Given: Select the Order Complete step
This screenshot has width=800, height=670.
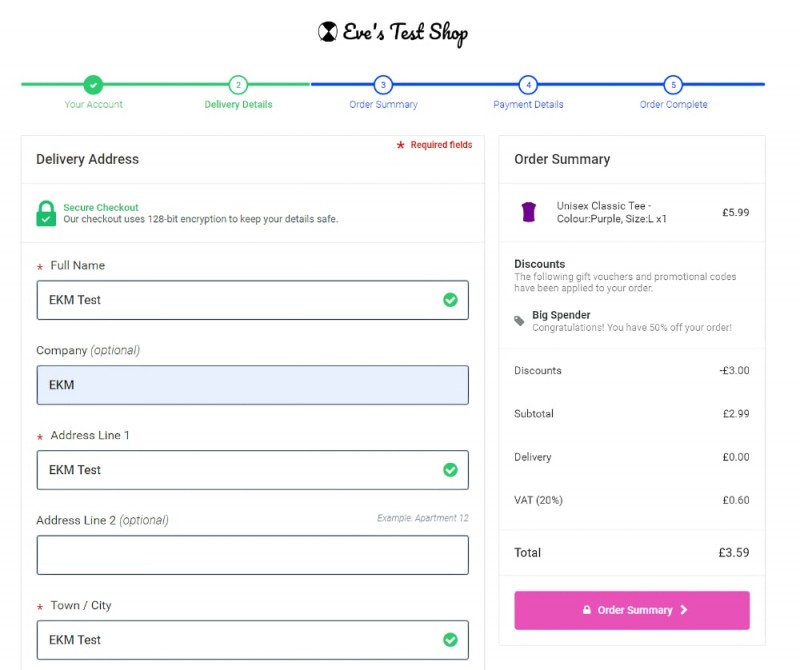Looking at the screenshot, I should coord(673,87).
